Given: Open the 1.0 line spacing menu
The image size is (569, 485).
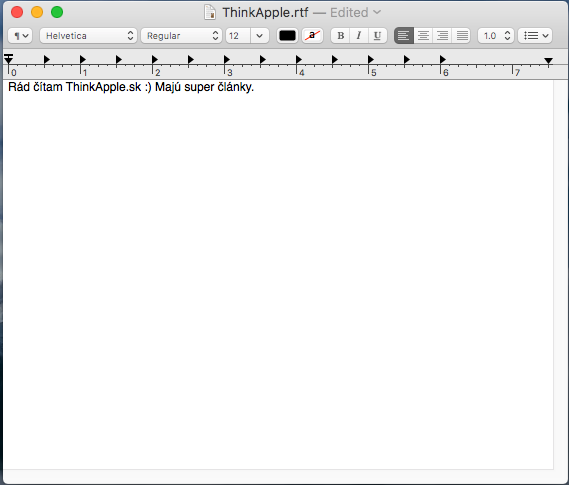Looking at the screenshot, I should click(x=496, y=36).
